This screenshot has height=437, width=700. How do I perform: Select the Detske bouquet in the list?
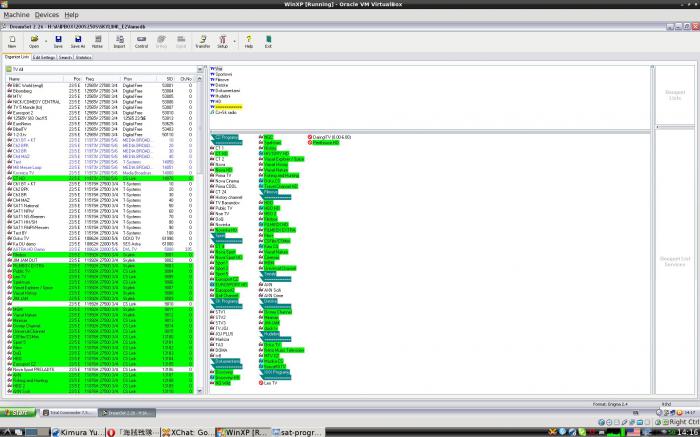(x=221, y=85)
